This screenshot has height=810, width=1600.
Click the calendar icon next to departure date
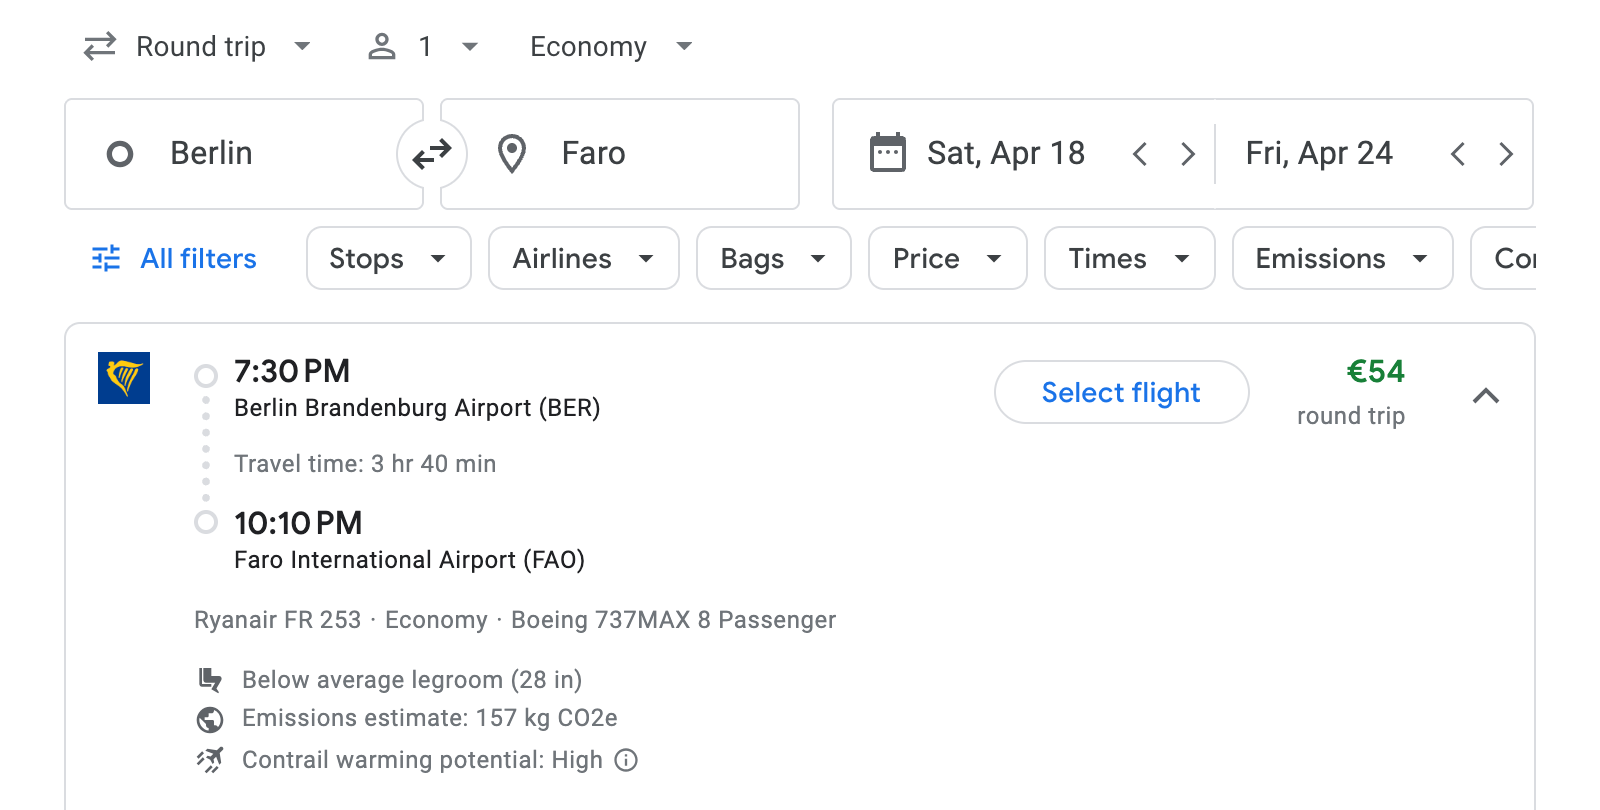coord(888,152)
